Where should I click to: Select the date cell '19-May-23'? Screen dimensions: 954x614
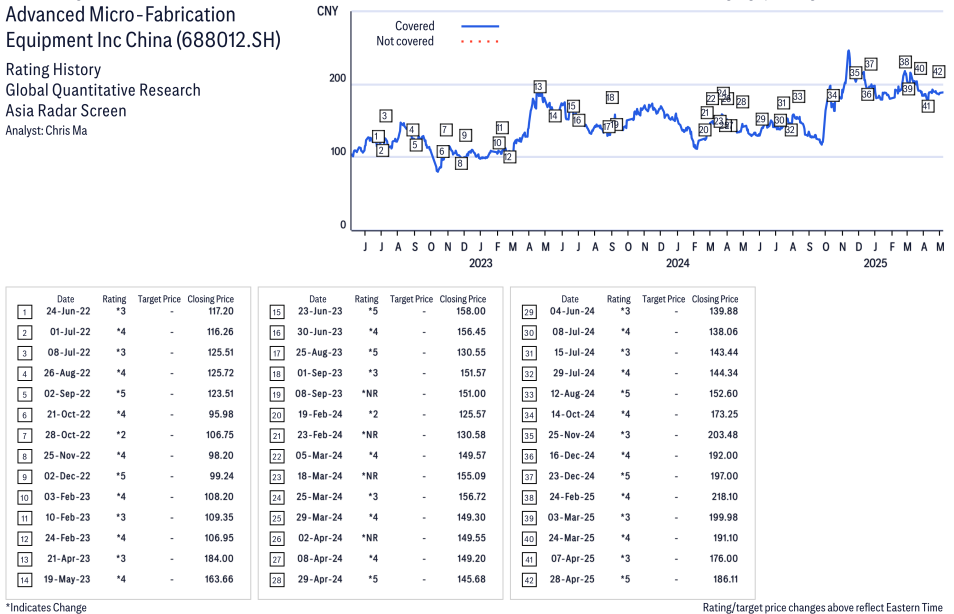tap(67, 579)
